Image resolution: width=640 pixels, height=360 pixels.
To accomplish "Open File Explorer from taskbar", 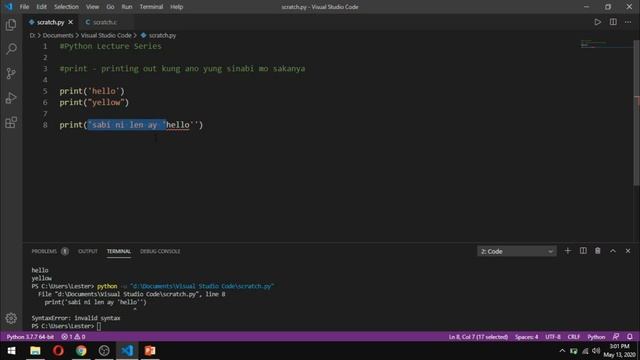I will [x=35, y=351].
